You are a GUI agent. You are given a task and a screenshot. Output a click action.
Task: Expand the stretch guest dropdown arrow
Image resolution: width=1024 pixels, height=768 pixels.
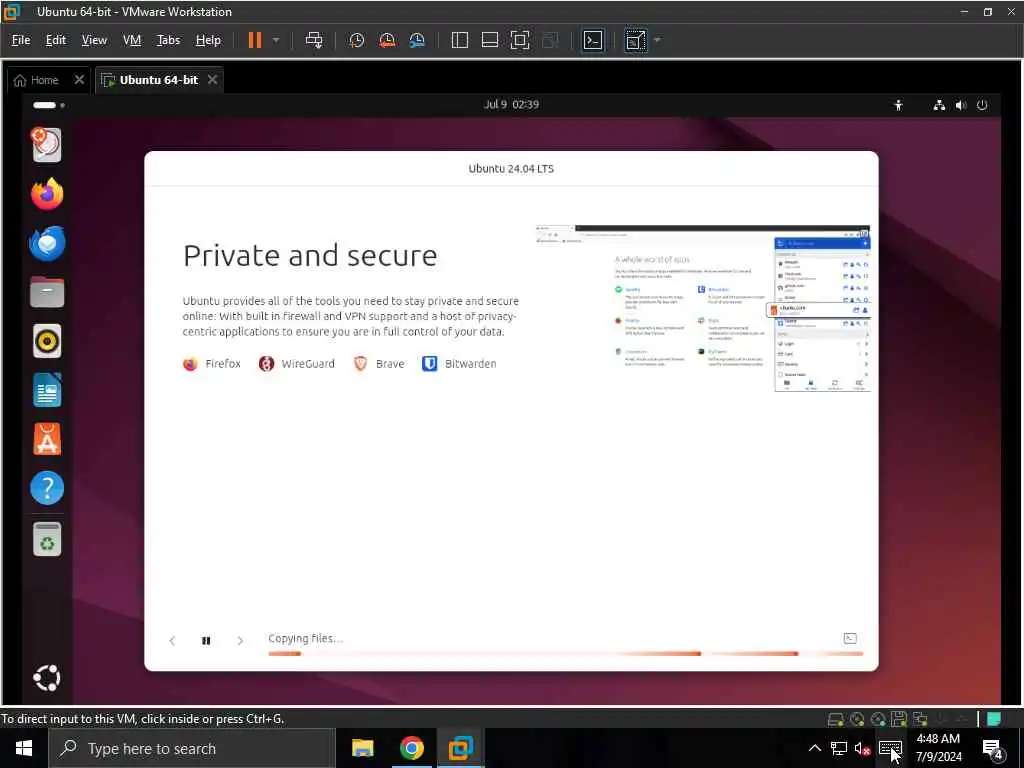pyautogui.click(x=657, y=40)
